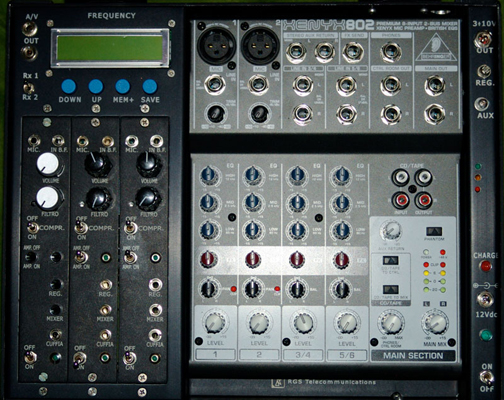504x400 pixels.
Task: Click the PHONES jack on the Xenyx mixer
Action: [x=391, y=52]
